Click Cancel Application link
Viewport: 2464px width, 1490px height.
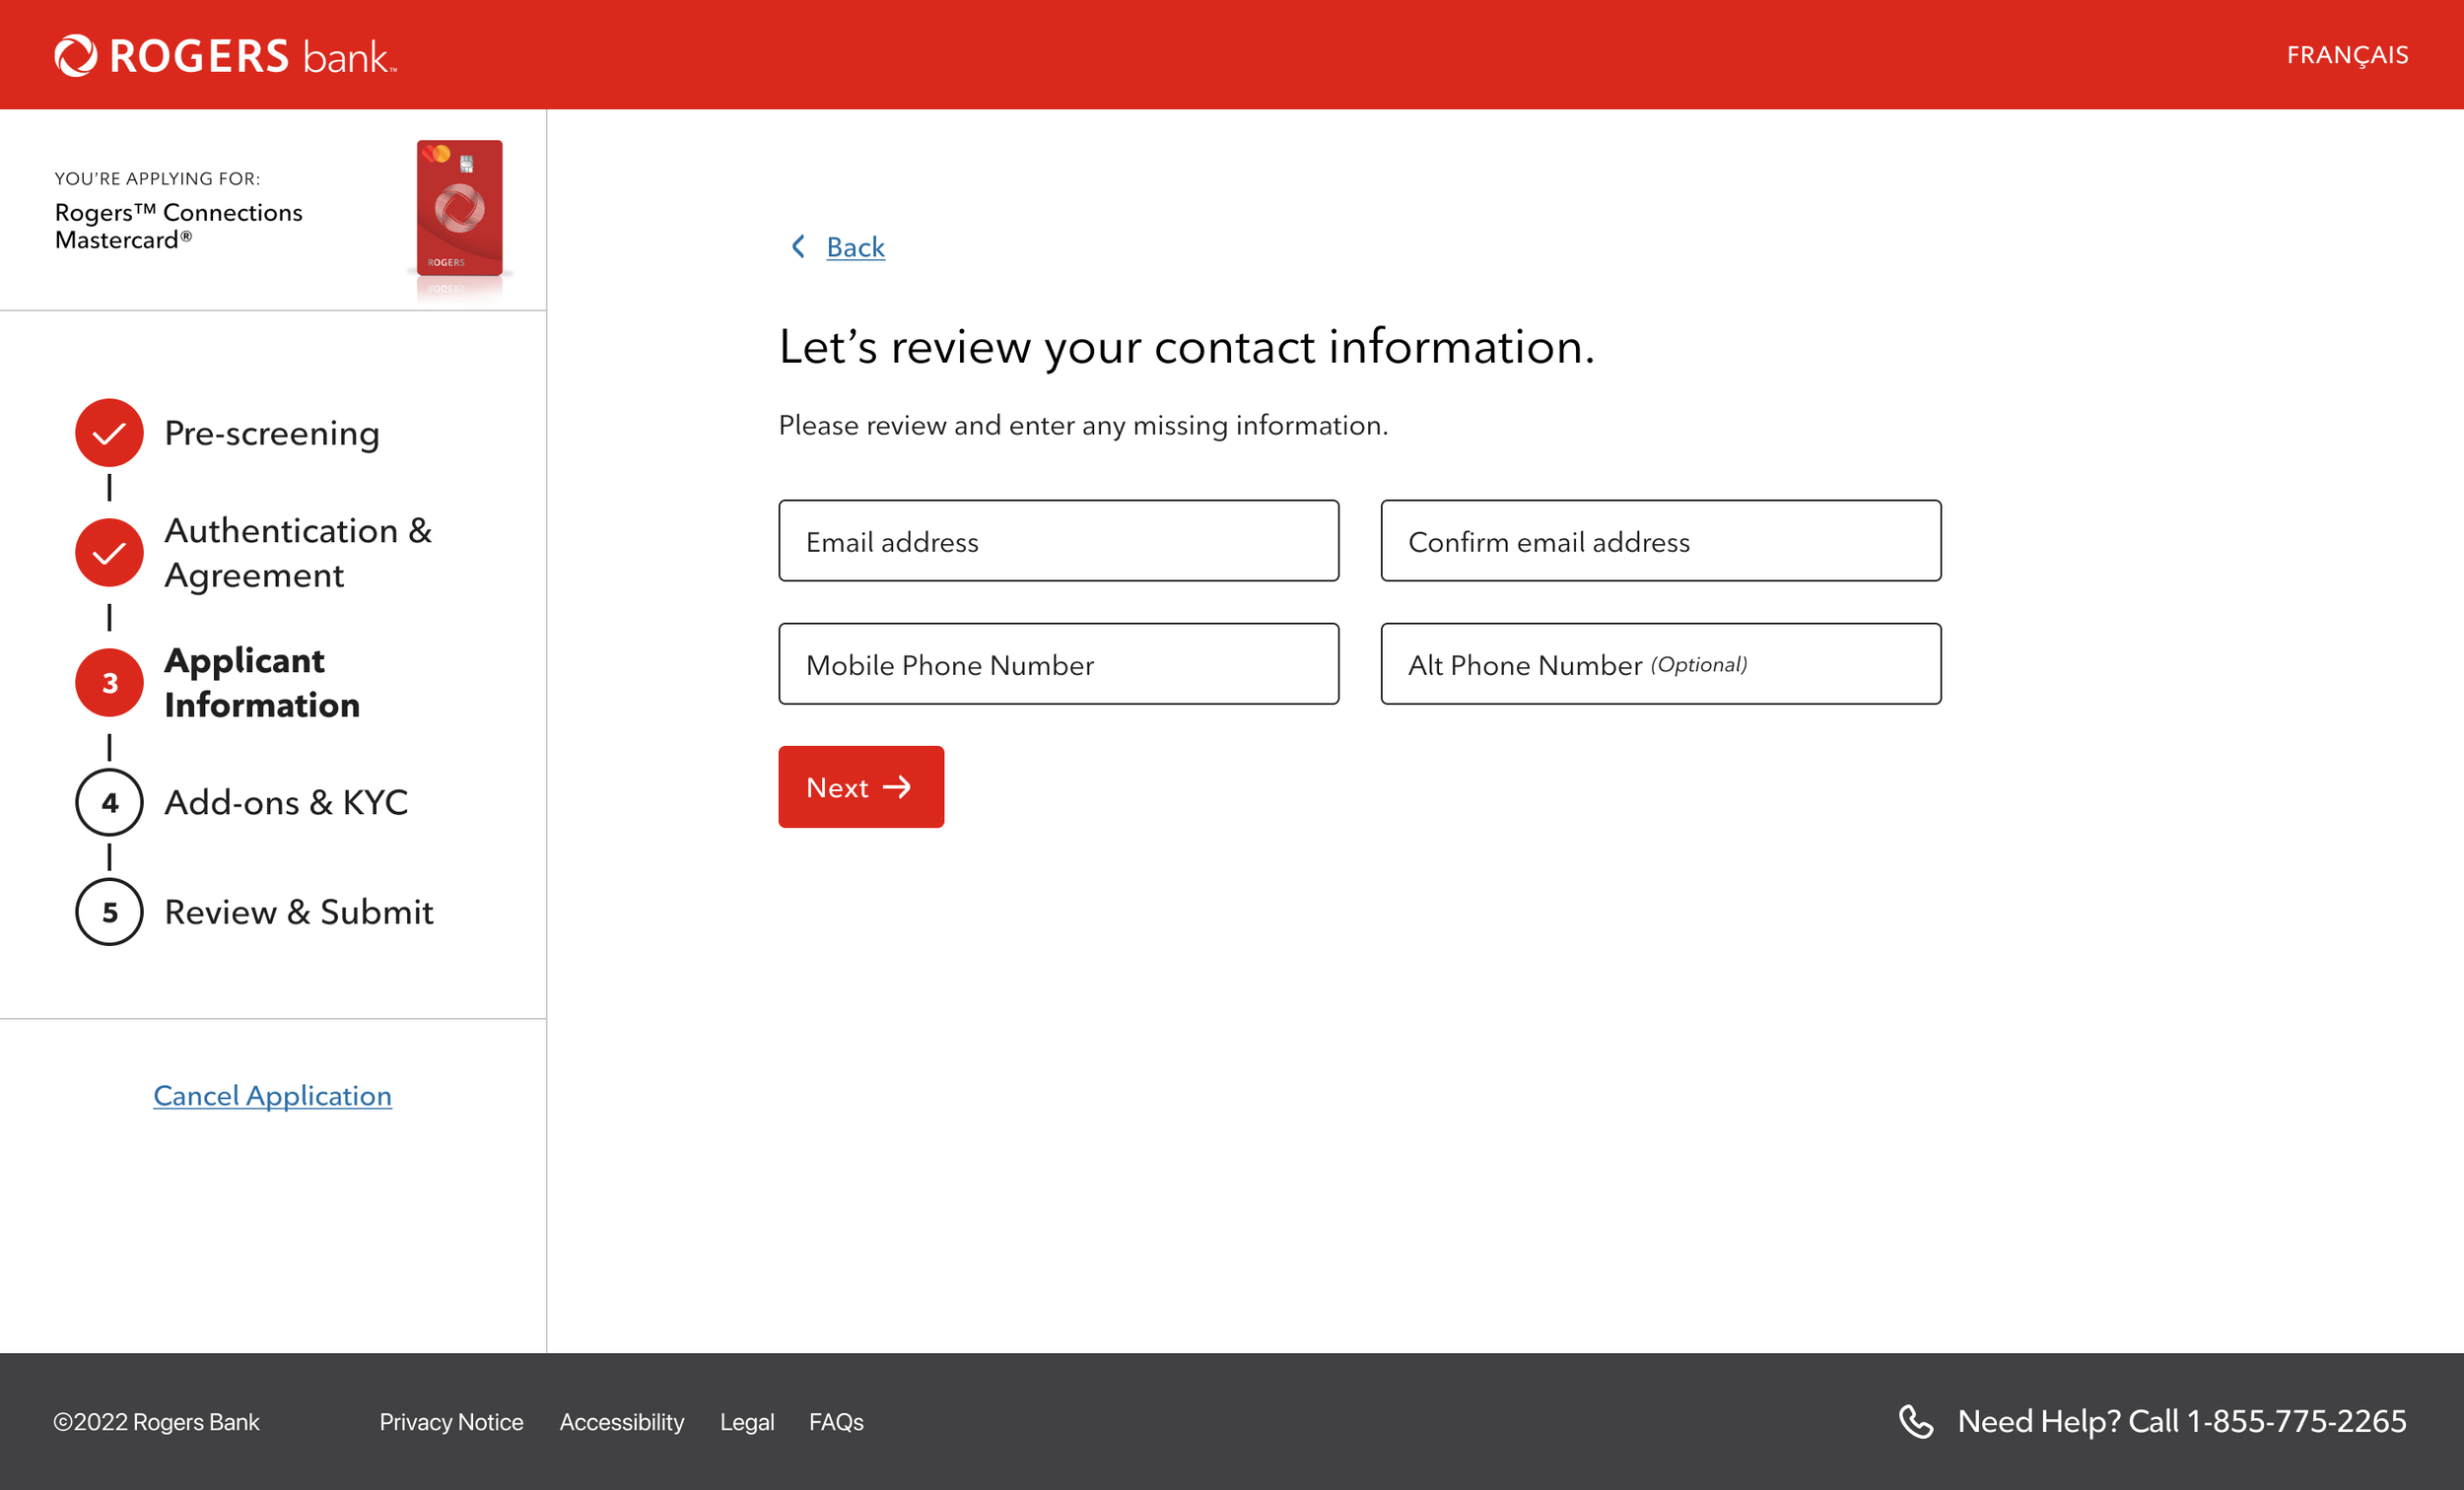(x=272, y=1096)
